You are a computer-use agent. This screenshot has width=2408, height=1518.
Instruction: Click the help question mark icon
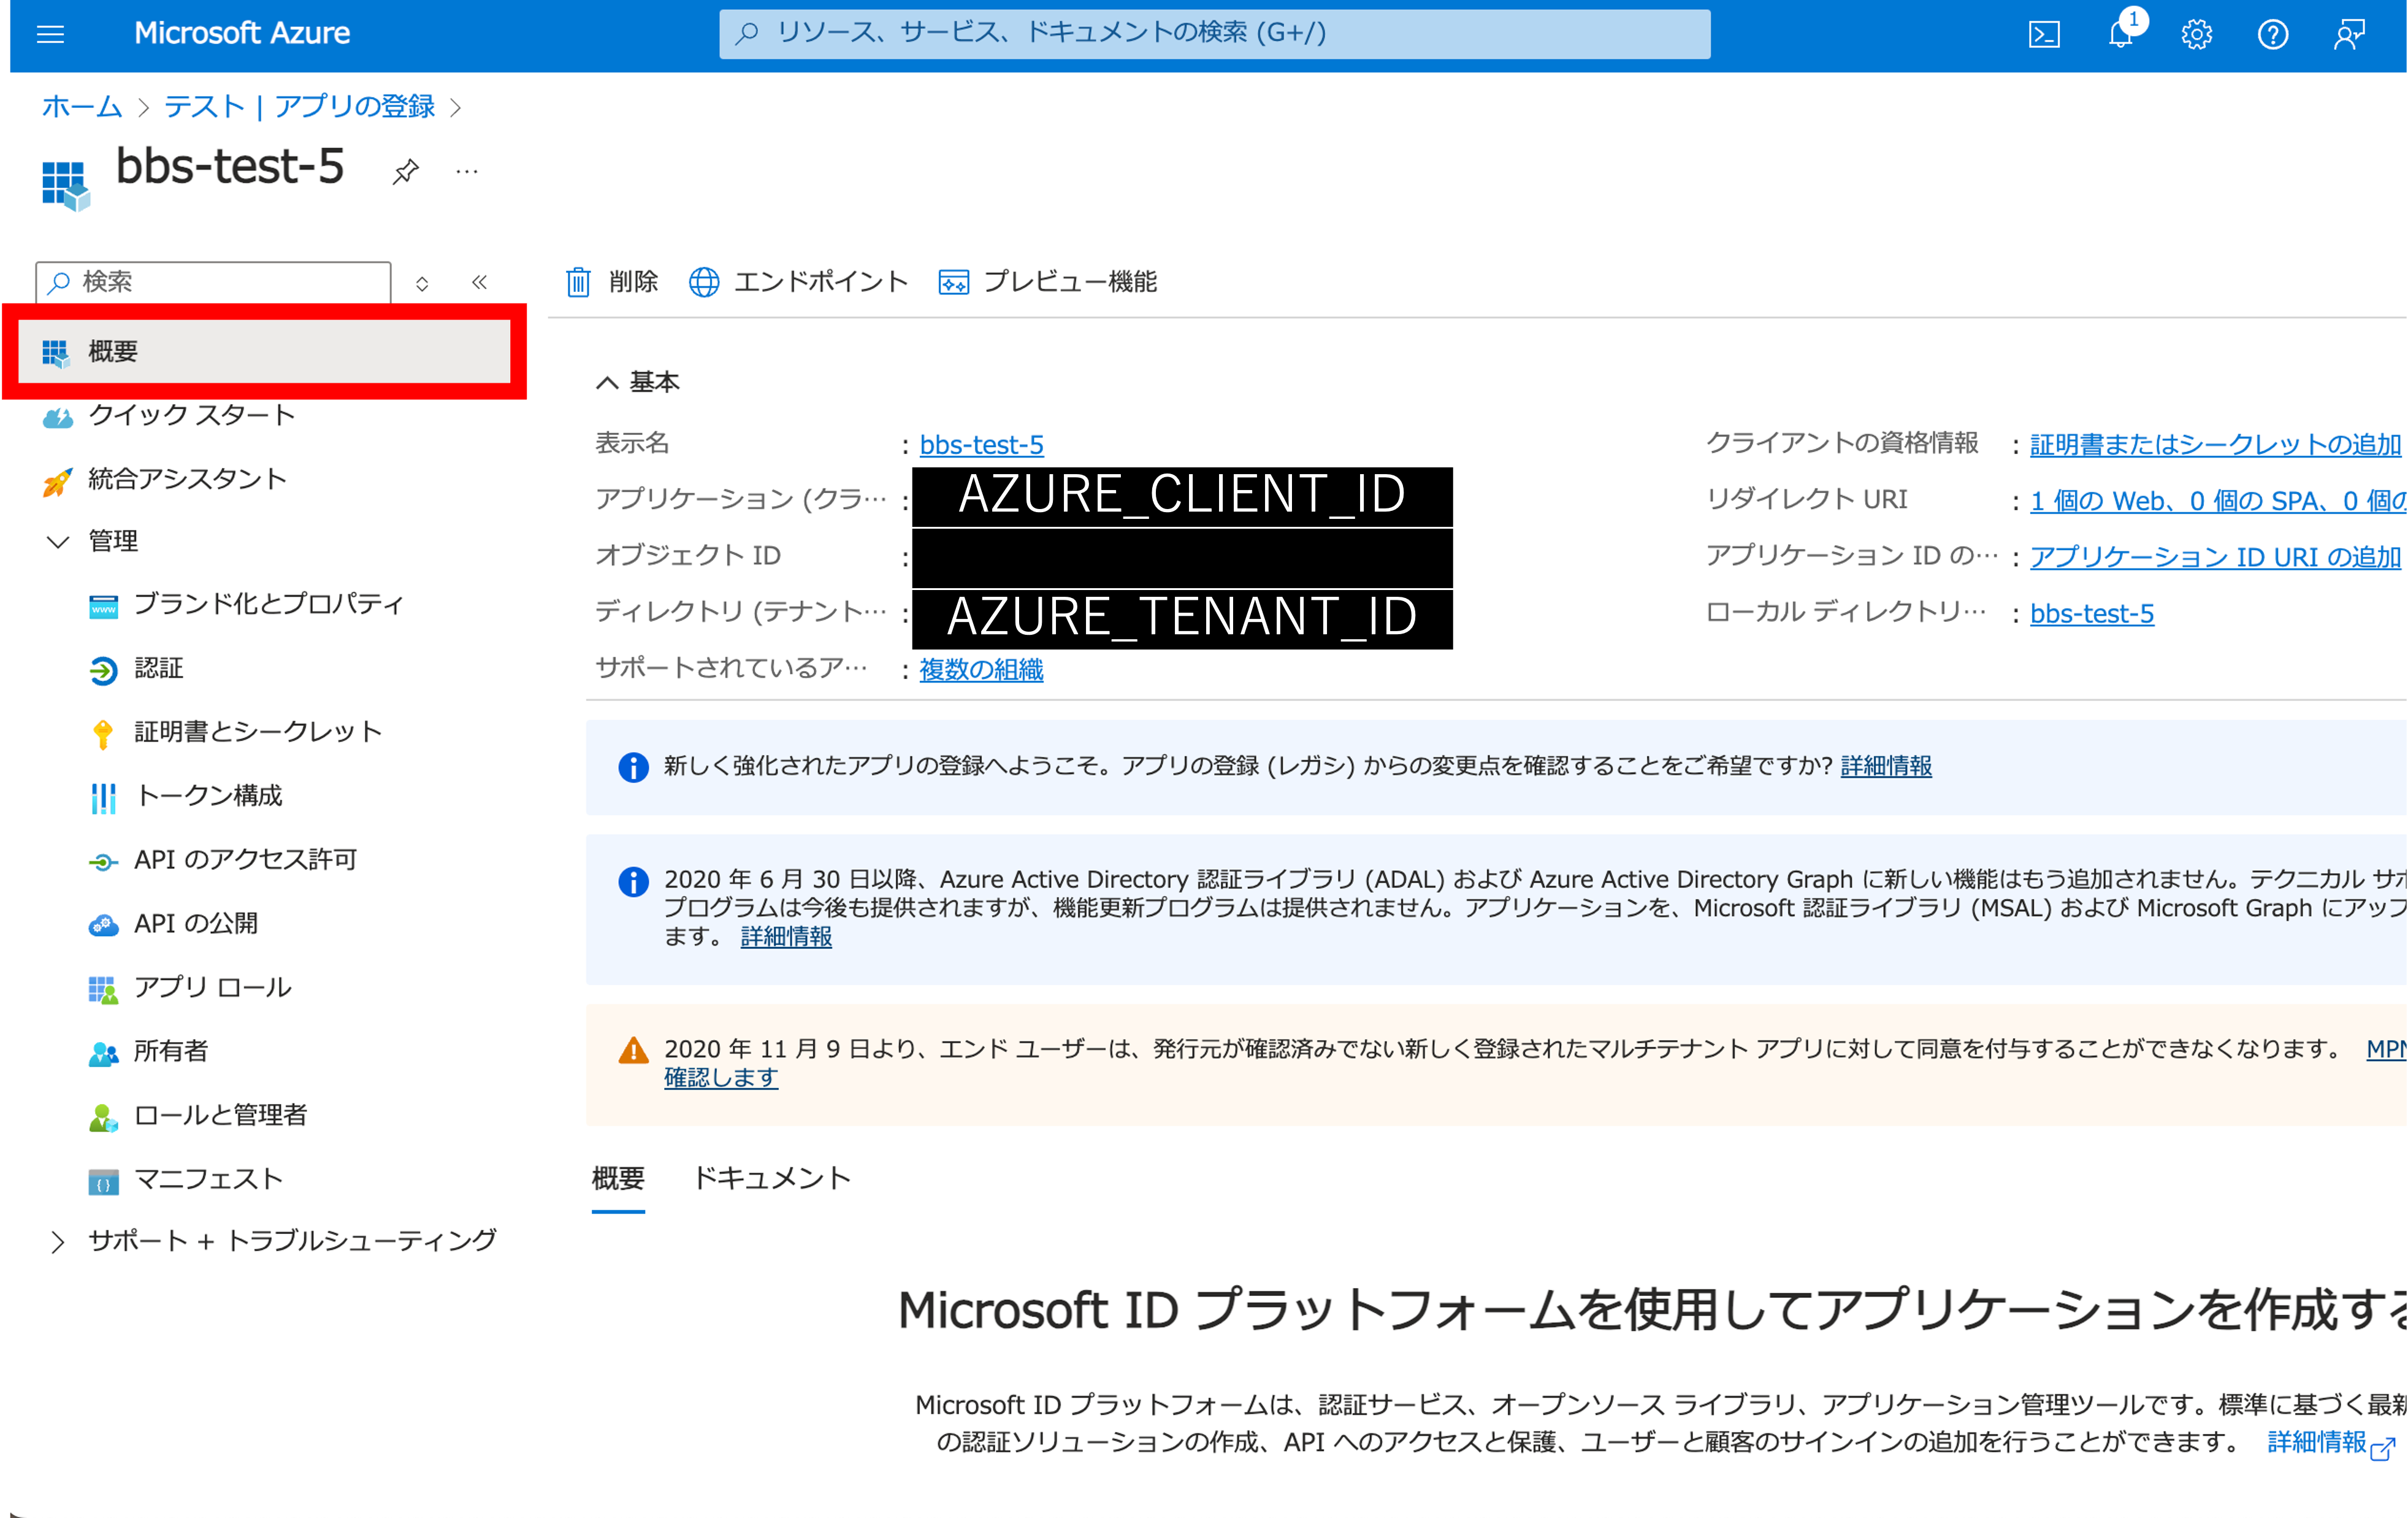[x=2272, y=35]
